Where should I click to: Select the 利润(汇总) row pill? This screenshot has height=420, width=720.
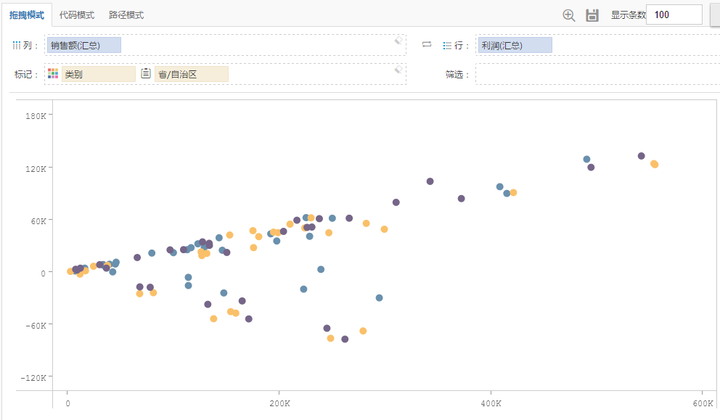[x=514, y=46]
